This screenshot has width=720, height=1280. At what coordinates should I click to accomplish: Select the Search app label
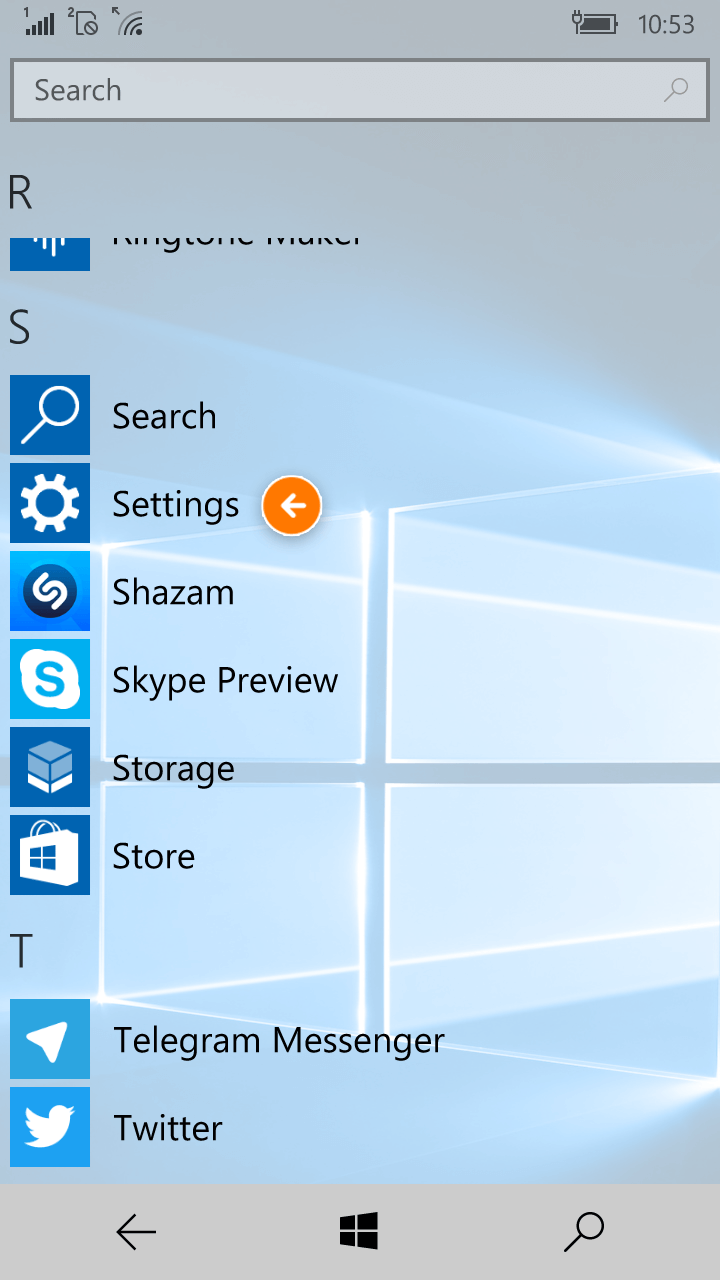pos(164,415)
